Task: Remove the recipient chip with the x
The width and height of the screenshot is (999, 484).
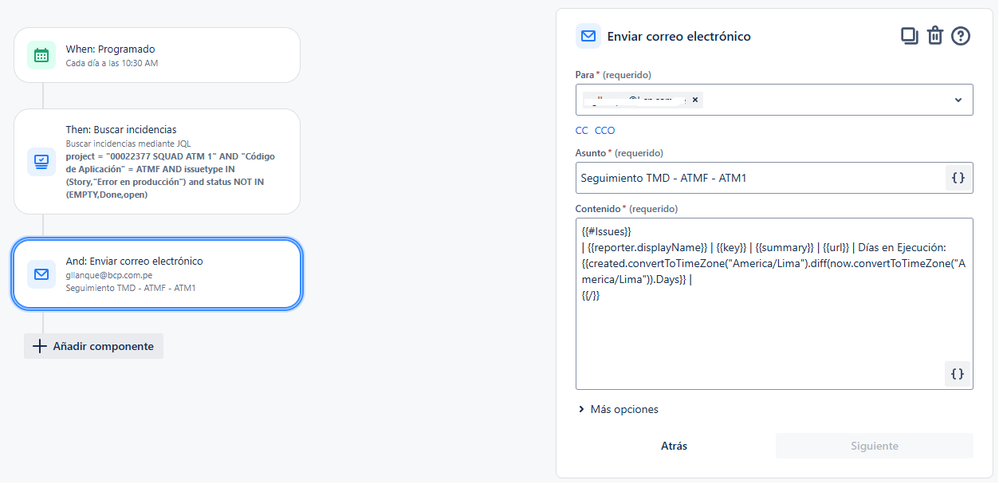Action: (695, 100)
